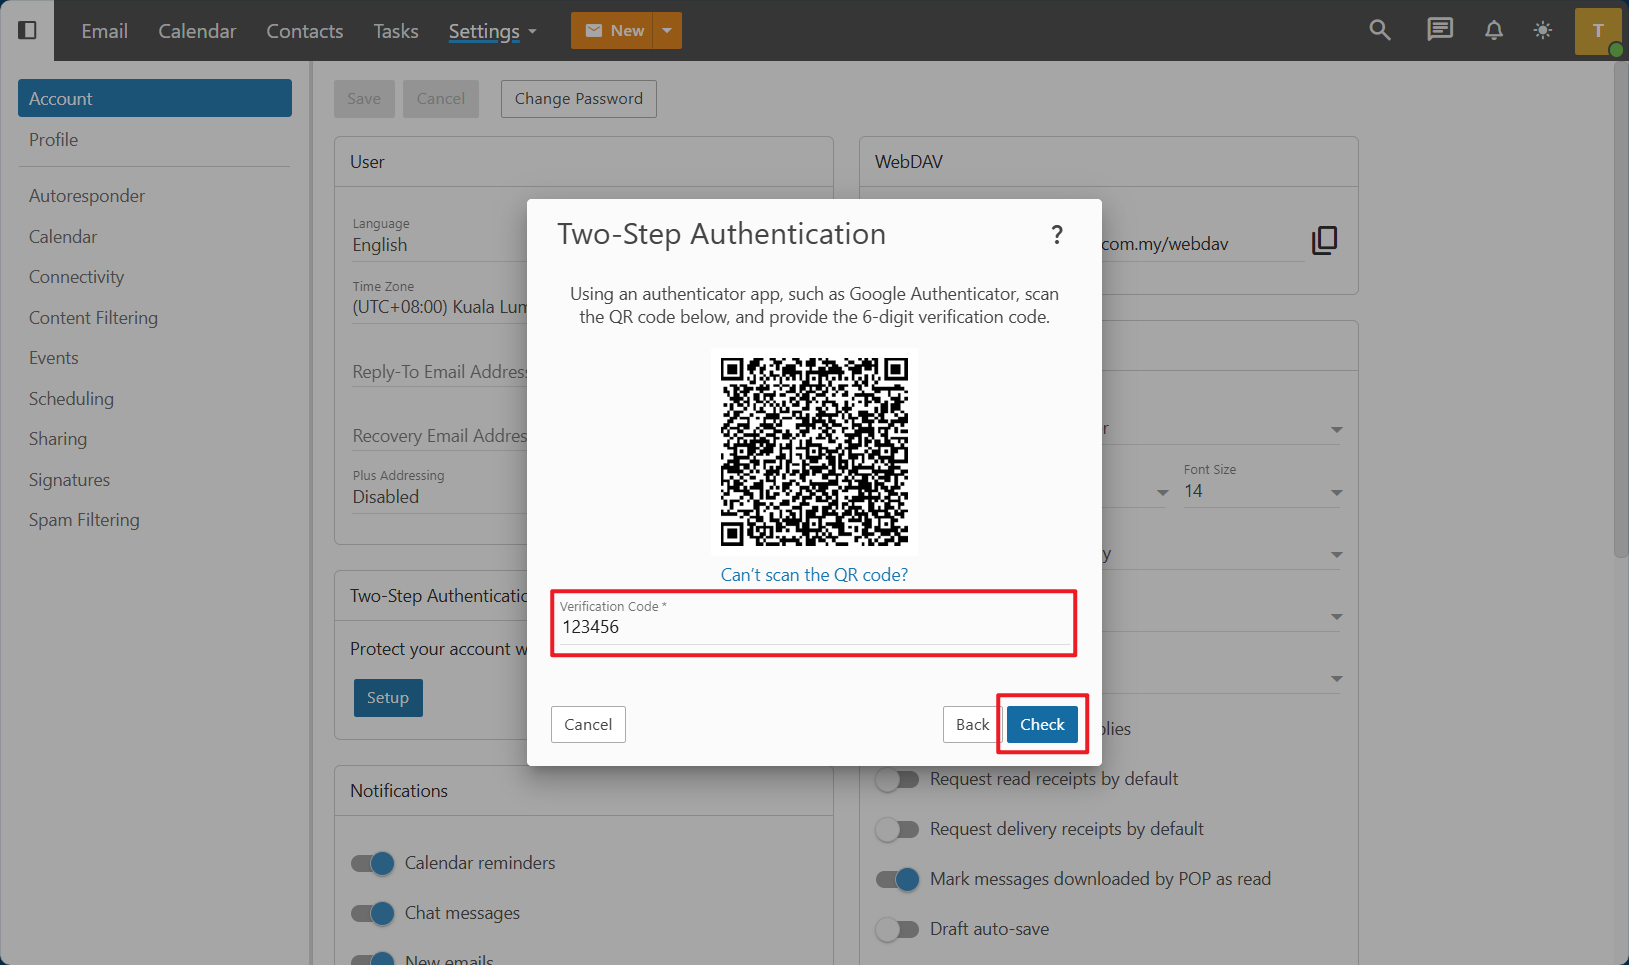The image size is (1629, 965).
Task: Click the Save button
Action: pyautogui.click(x=364, y=99)
